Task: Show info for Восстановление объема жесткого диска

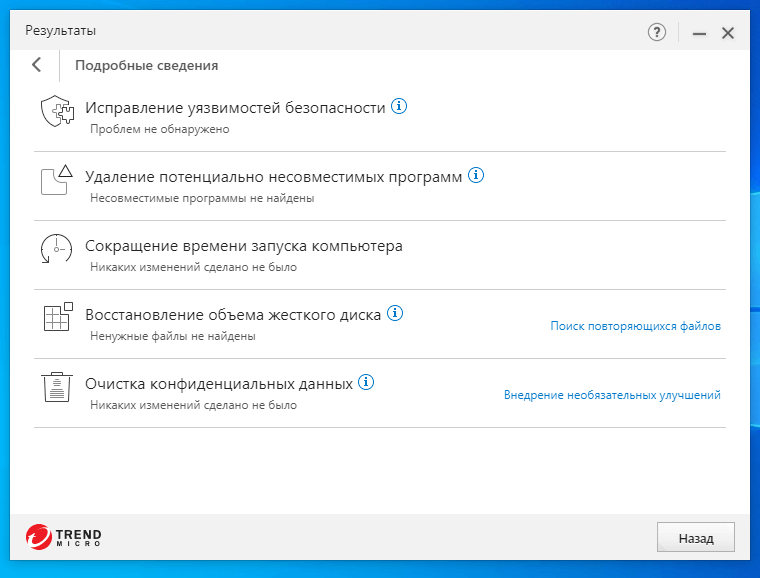Action: point(395,314)
